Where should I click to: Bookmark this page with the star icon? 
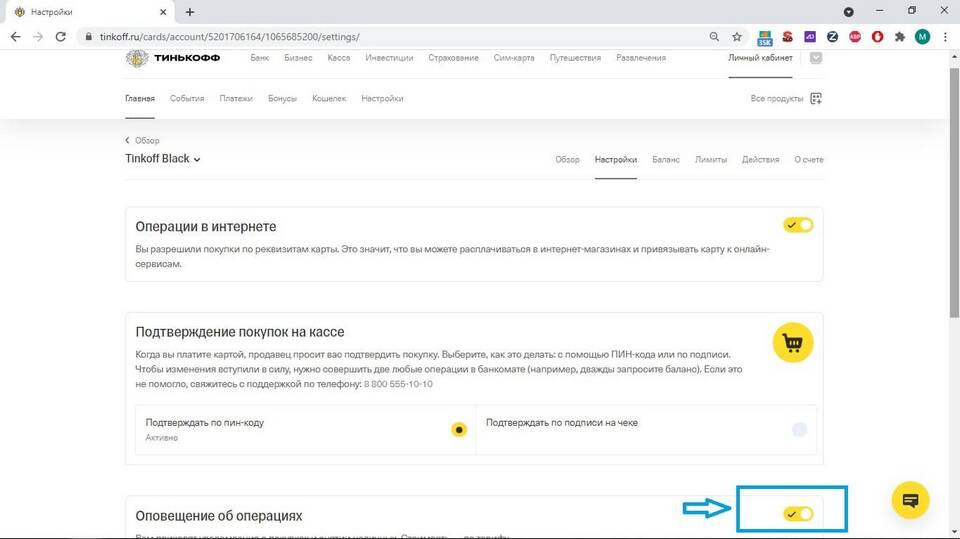(737, 37)
